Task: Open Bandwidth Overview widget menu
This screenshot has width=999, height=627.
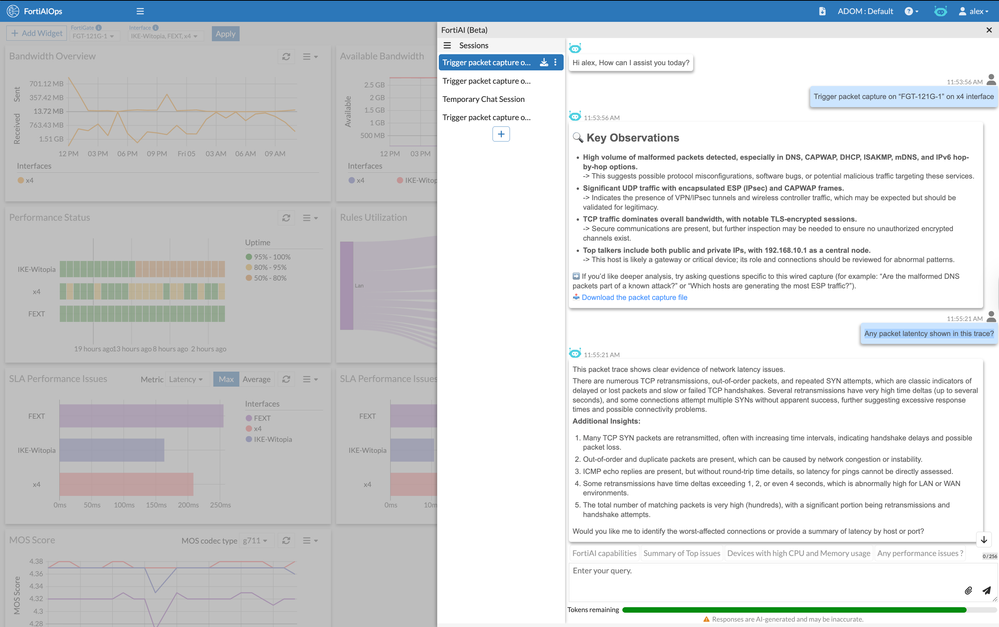Action: pos(310,57)
